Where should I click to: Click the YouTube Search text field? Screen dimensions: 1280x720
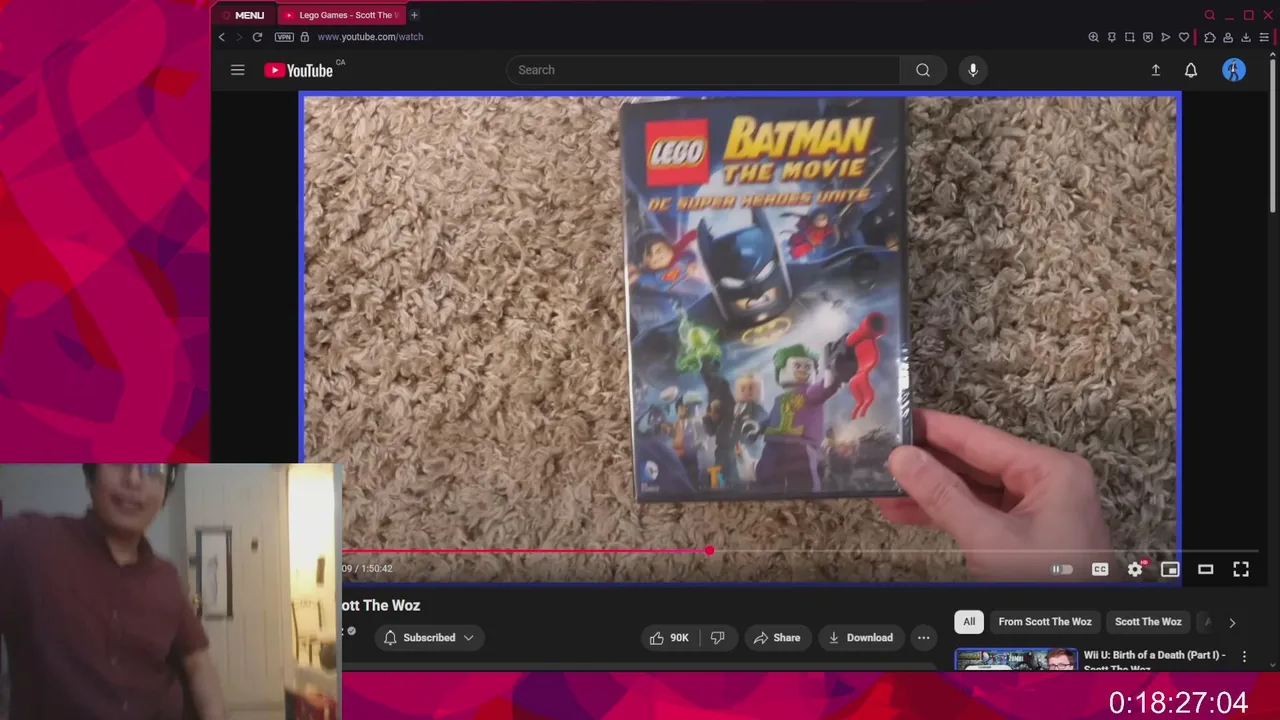pos(703,70)
